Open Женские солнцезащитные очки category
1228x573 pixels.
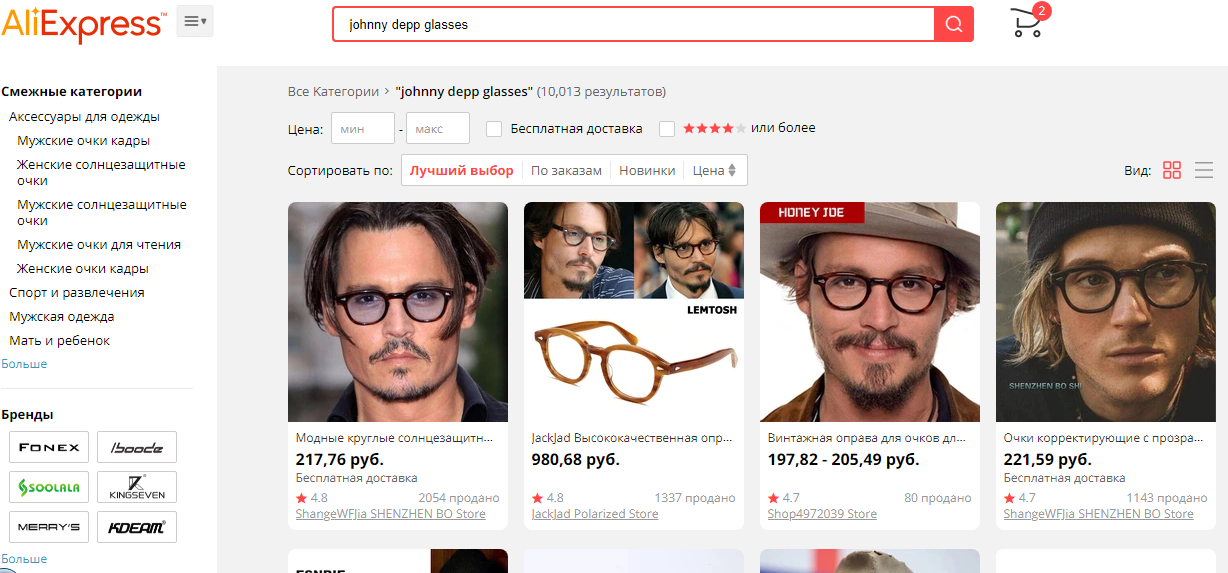[101, 172]
